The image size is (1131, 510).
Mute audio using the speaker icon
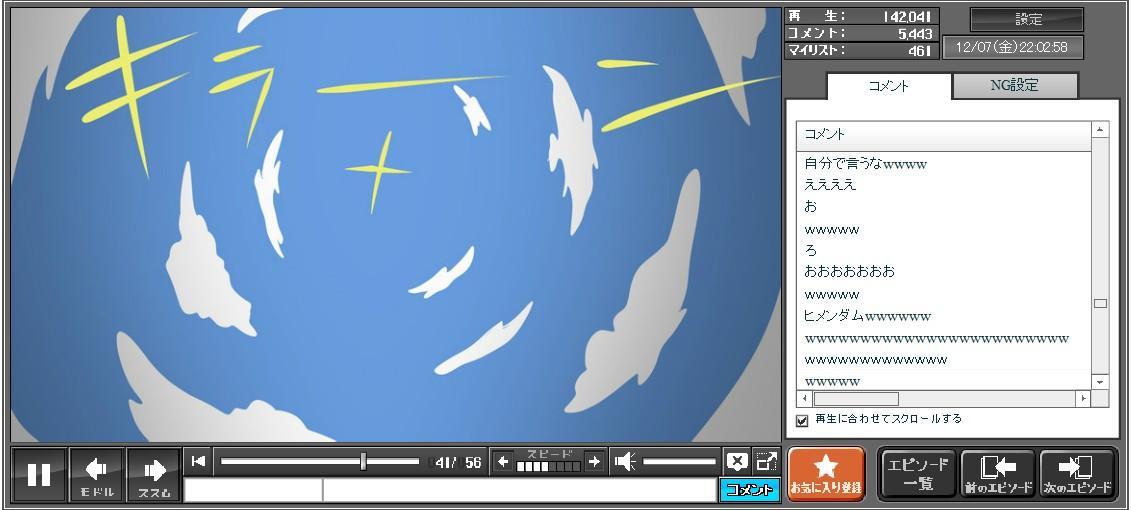(x=625, y=461)
